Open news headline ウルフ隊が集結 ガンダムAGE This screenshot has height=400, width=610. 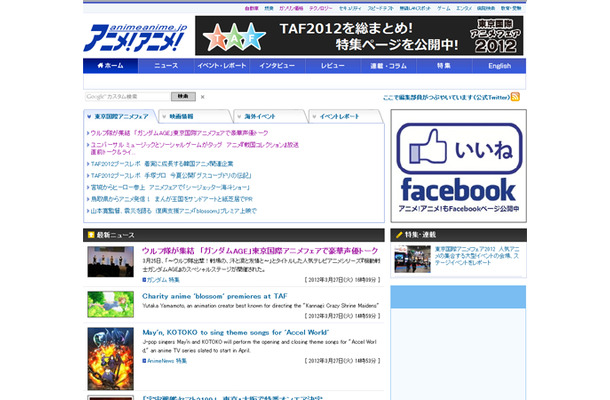(x=260, y=251)
